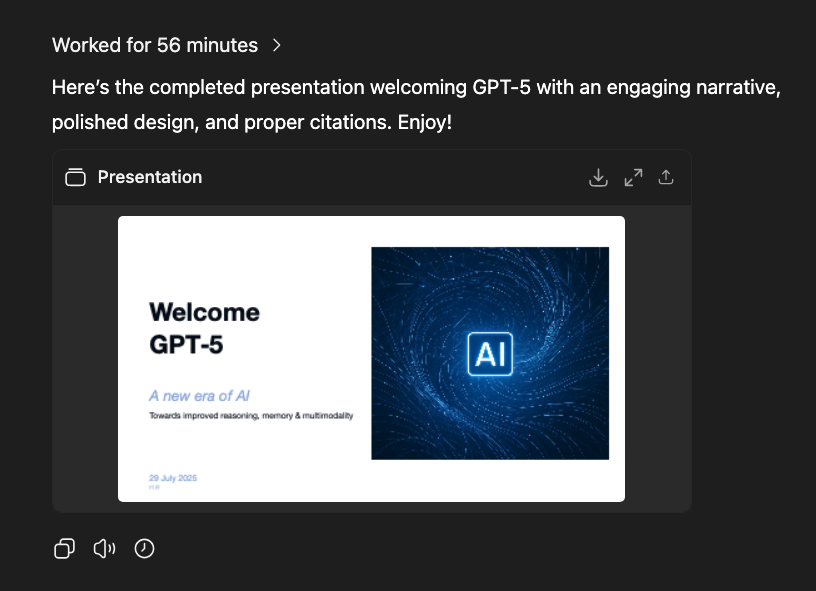Click the '29 July 2025' date text

pyautogui.click(x=173, y=478)
